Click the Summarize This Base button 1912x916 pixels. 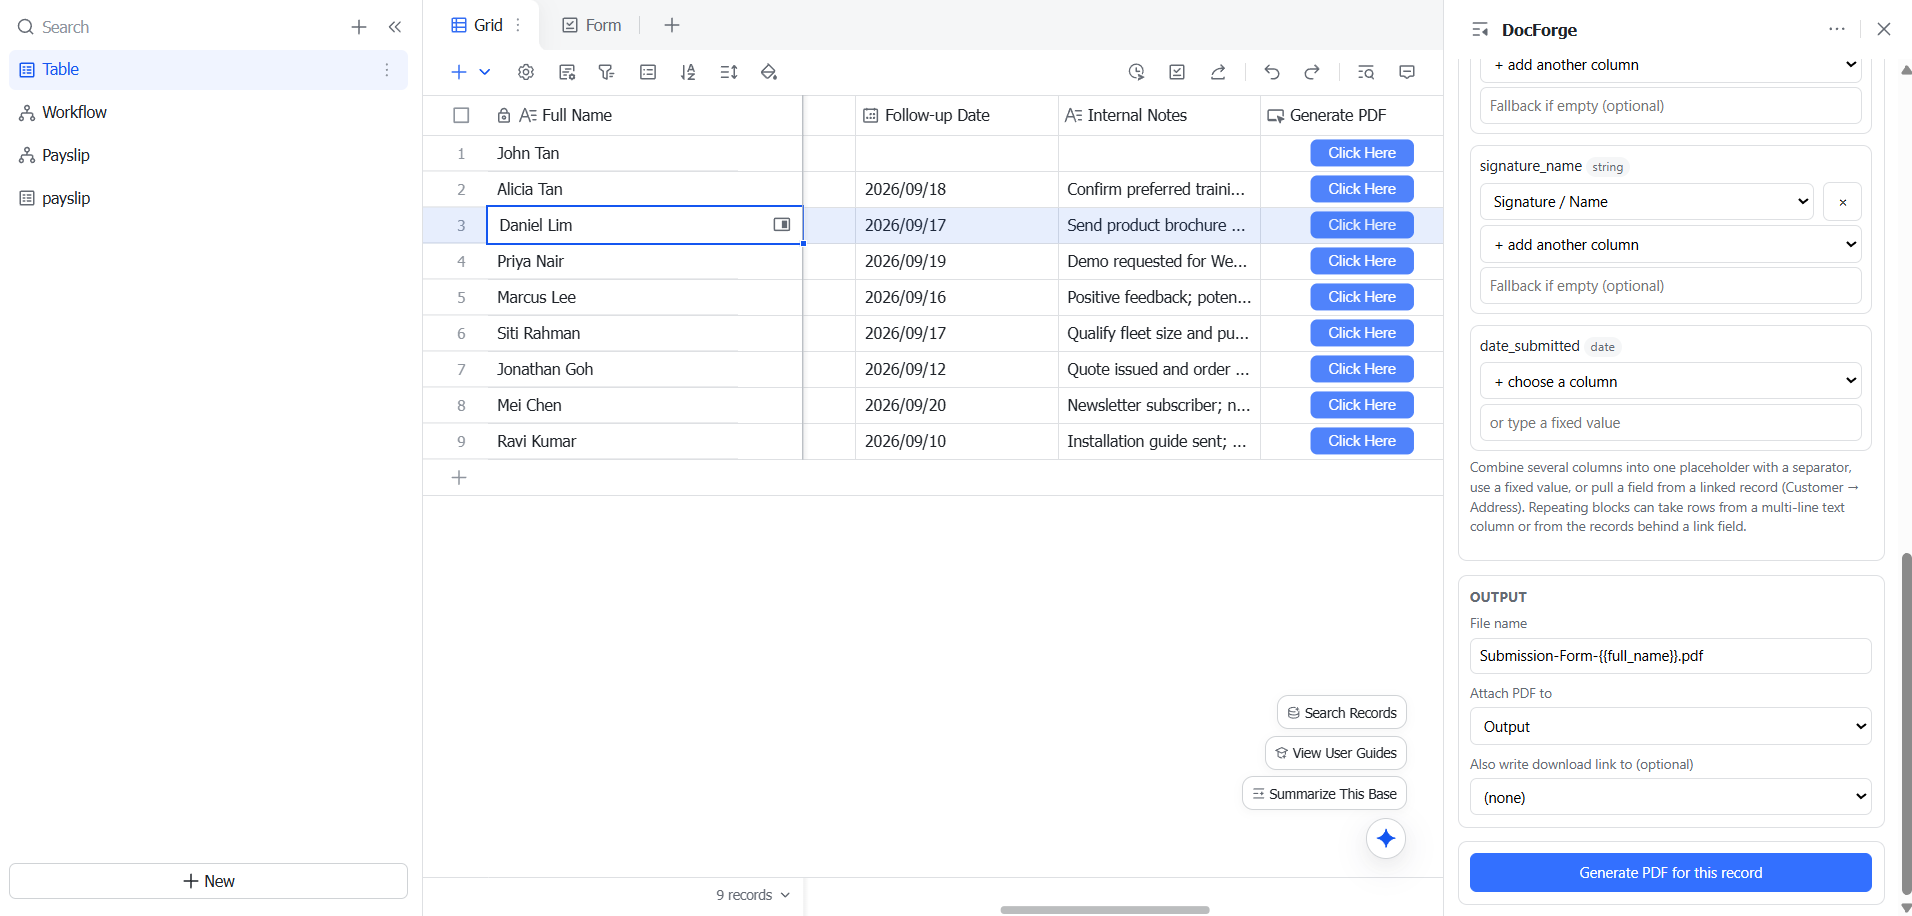pos(1324,793)
